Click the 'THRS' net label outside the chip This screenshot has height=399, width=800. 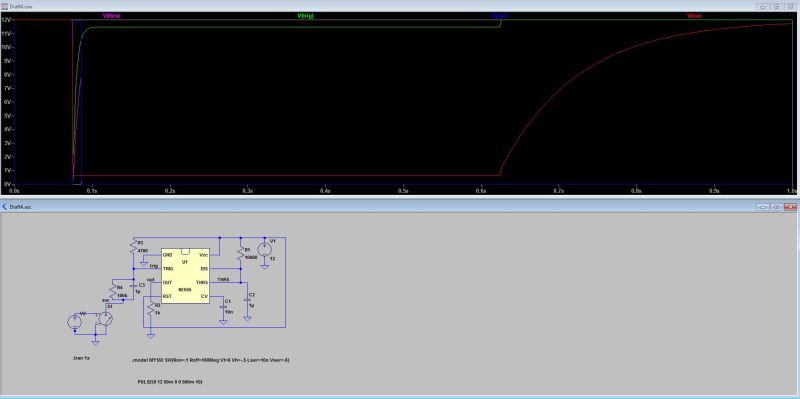[222, 279]
